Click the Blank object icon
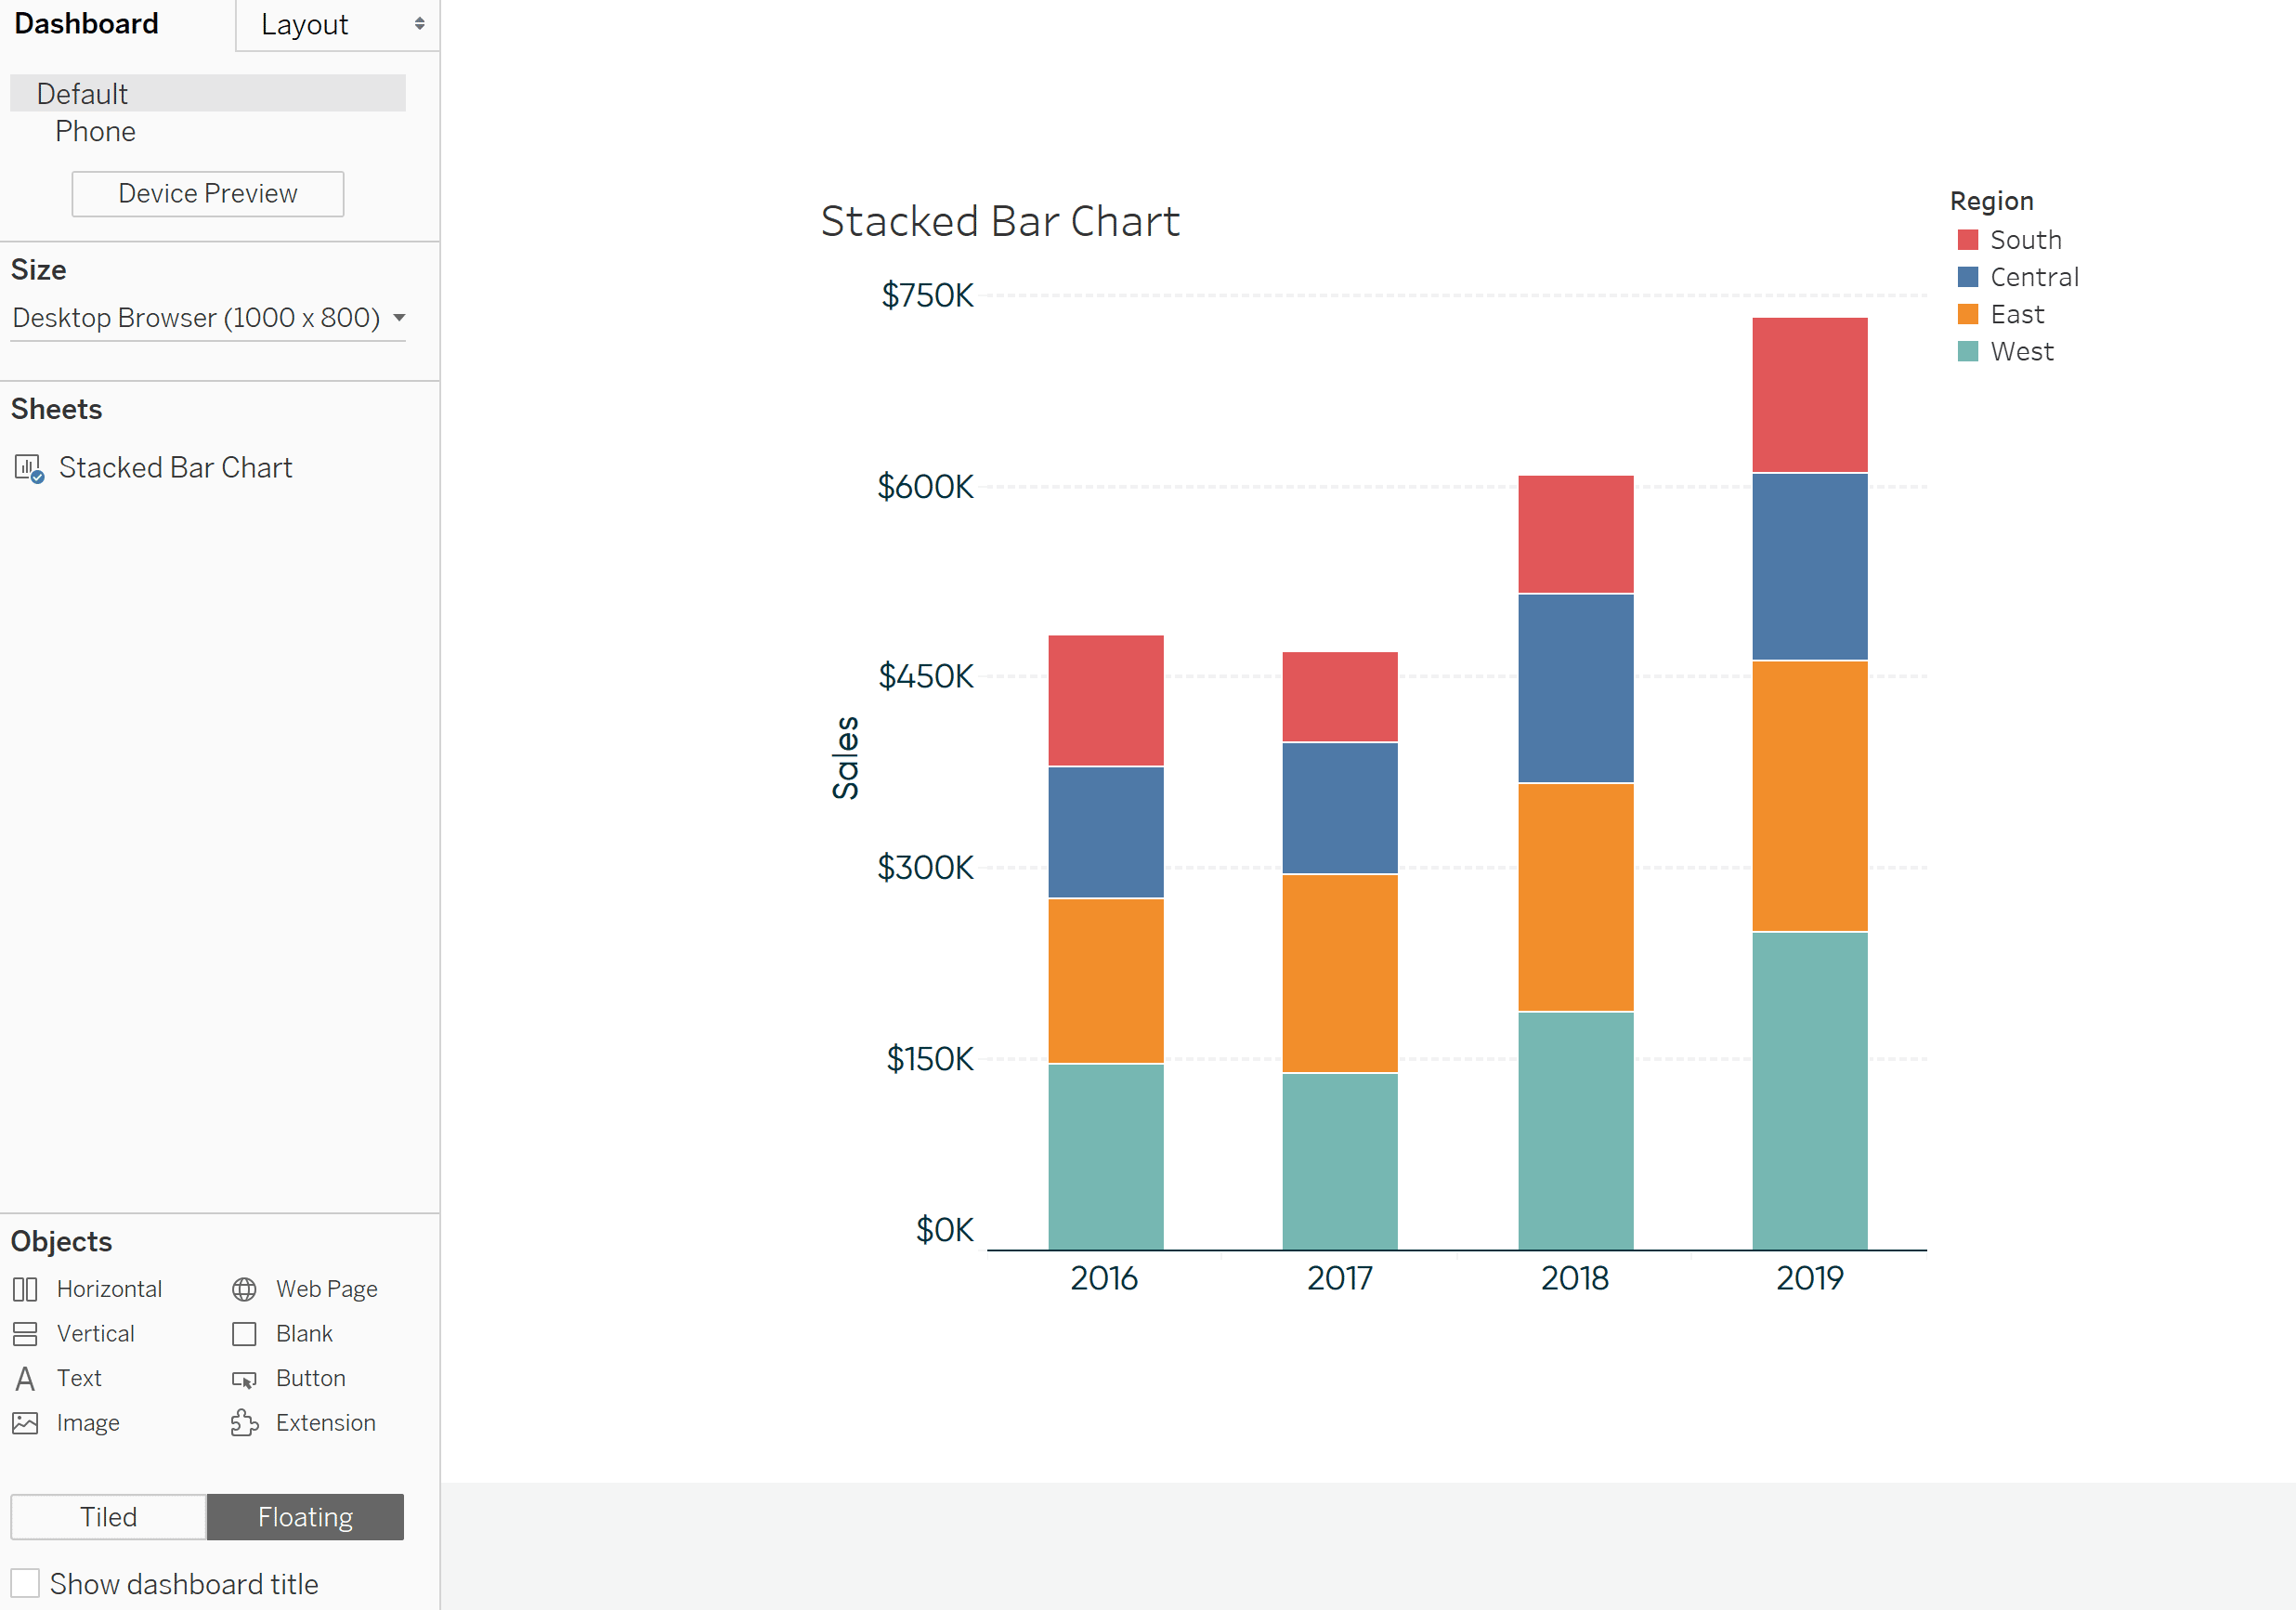The width and height of the screenshot is (2296, 1610). [x=244, y=1334]
